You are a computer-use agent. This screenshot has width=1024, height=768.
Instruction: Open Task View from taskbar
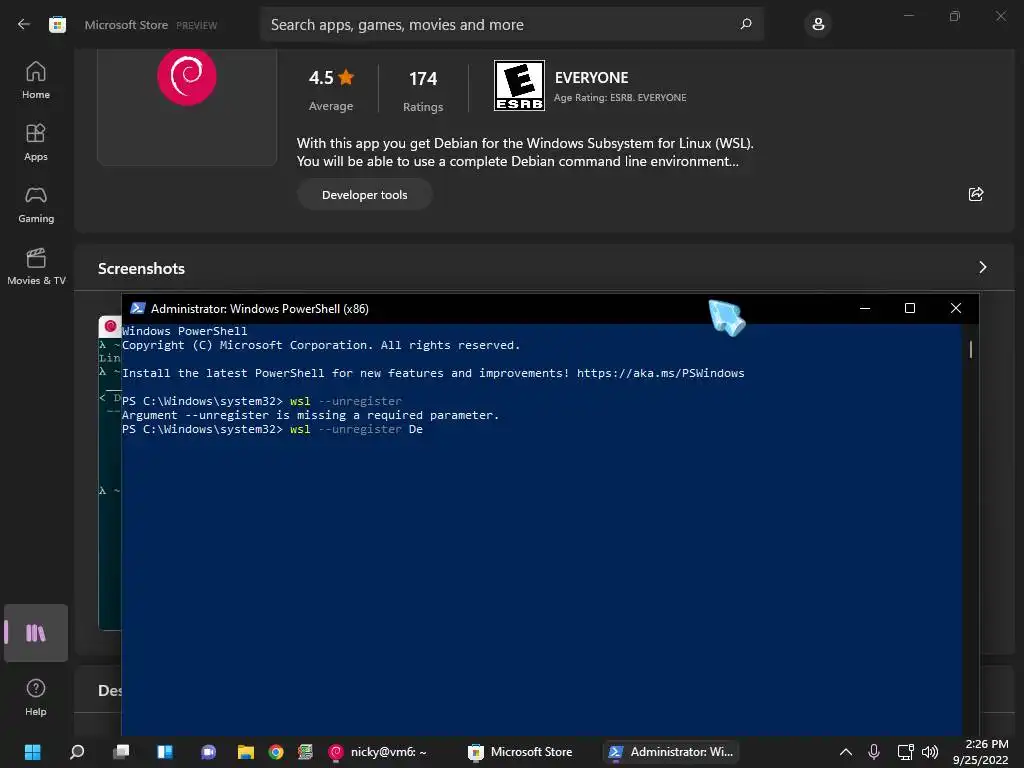[x=121, y=752]
